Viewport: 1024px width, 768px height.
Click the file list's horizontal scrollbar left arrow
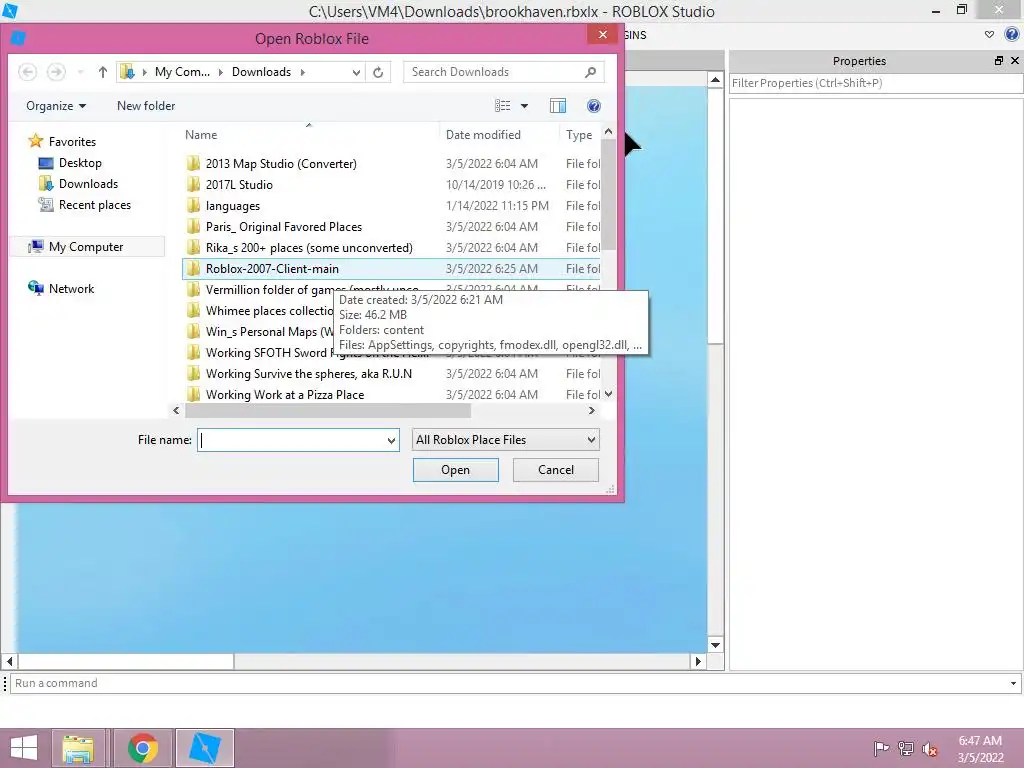click(176, 411)
